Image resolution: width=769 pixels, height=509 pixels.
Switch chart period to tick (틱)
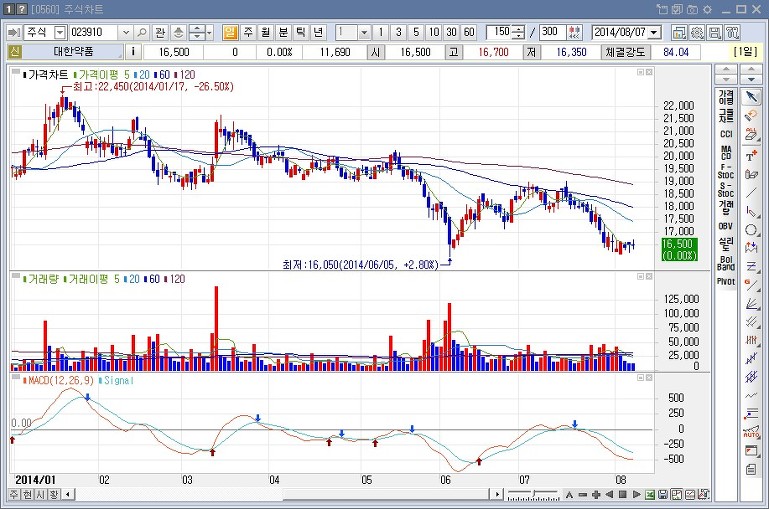click(301, 32)
